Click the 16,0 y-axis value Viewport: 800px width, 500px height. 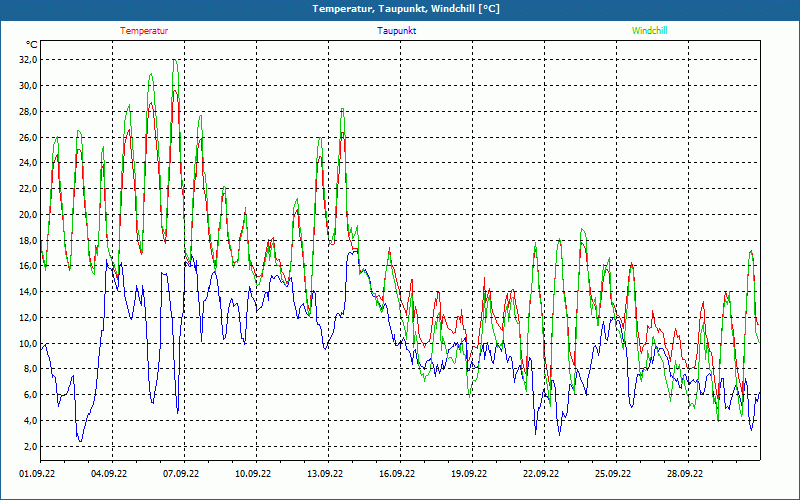(28, 266)
